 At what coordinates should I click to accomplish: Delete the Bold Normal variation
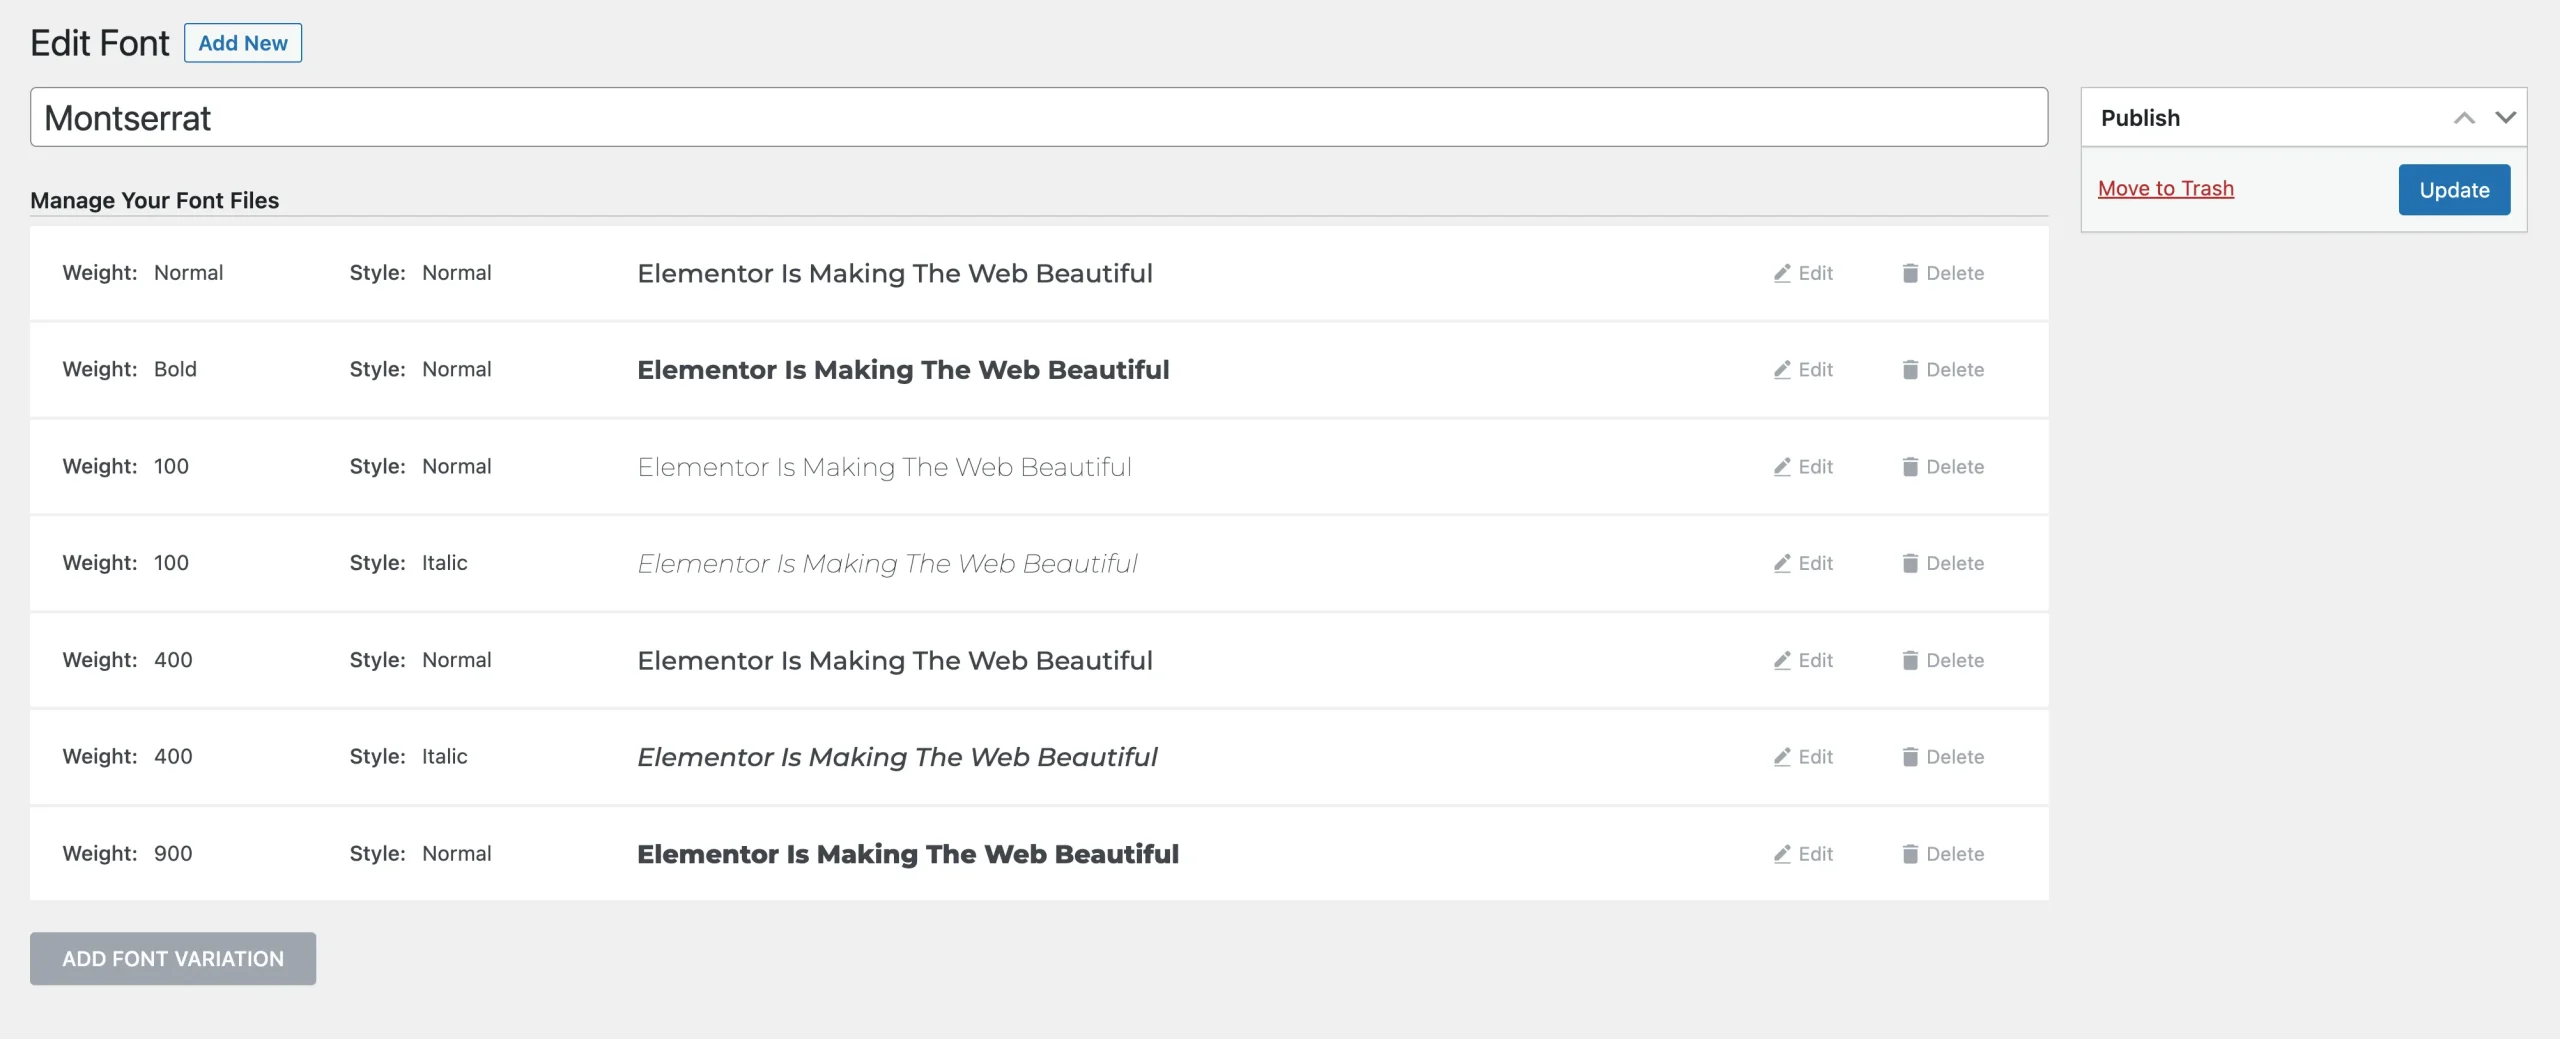point(1941,369)
